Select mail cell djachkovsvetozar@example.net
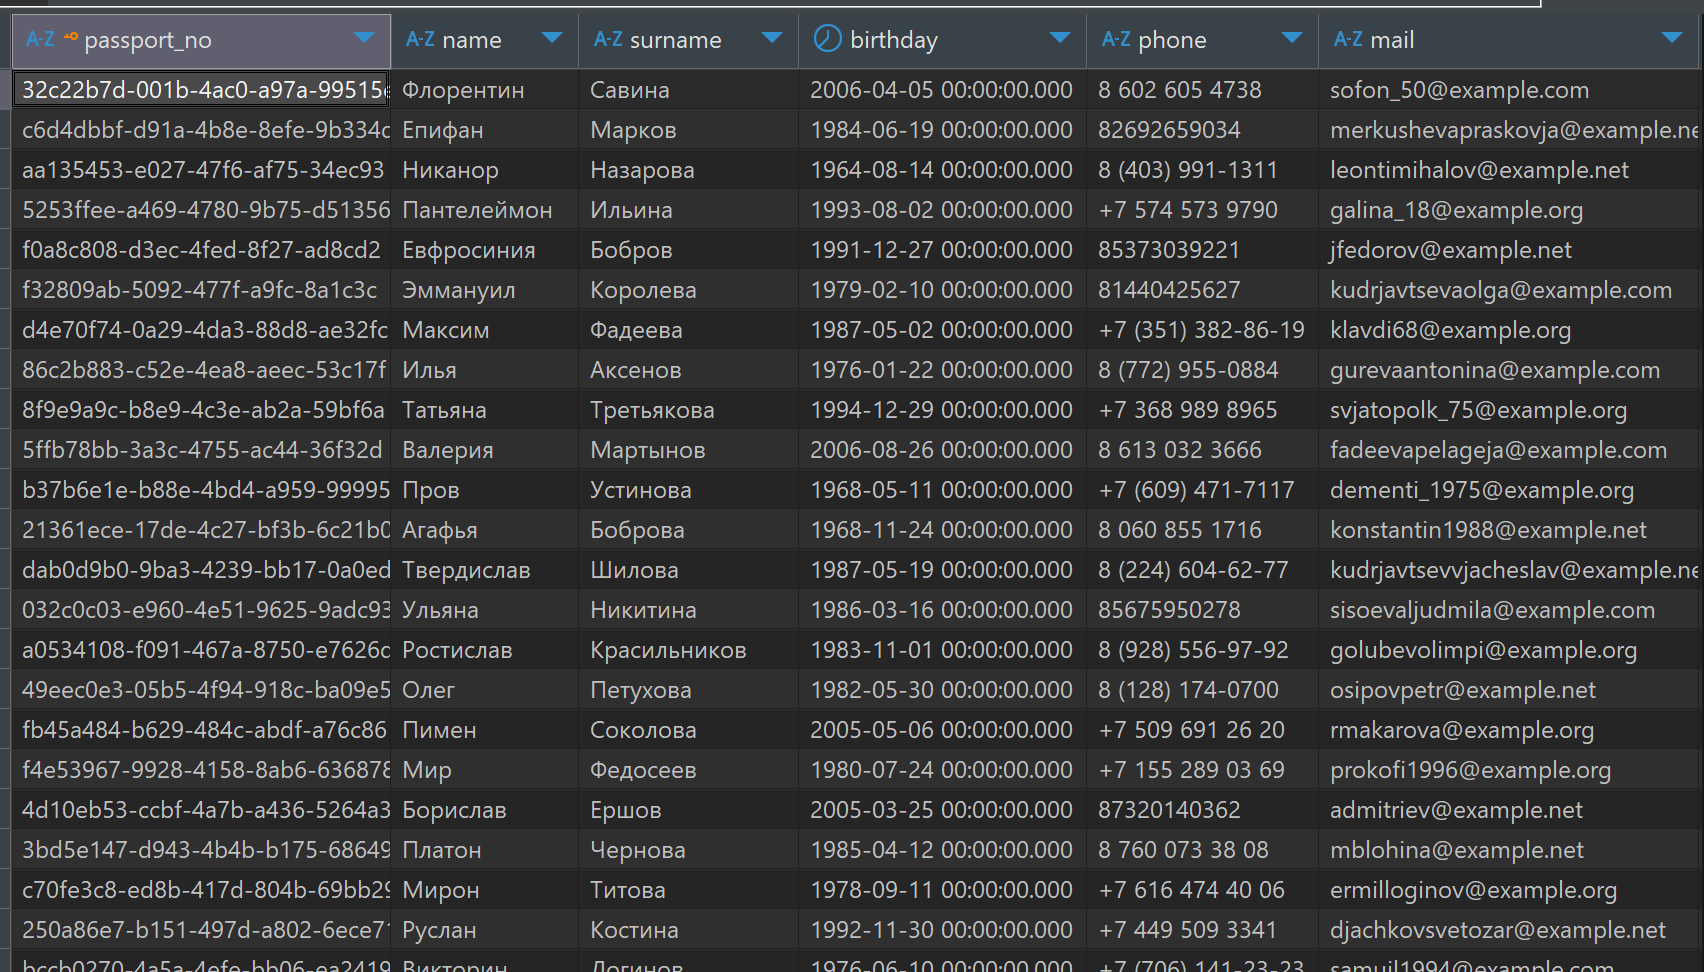Image resolution: width=1704 pixels, height=972 pixels. [x=1511, y=930]
